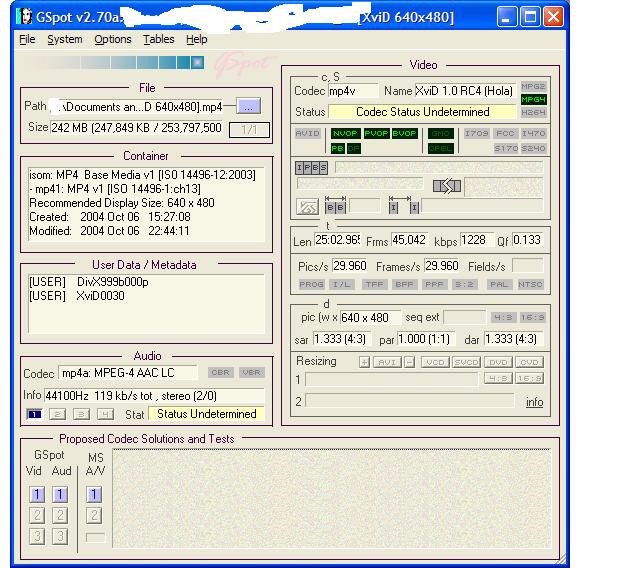Click the green MPG4 indicator

tap(533, 100)
